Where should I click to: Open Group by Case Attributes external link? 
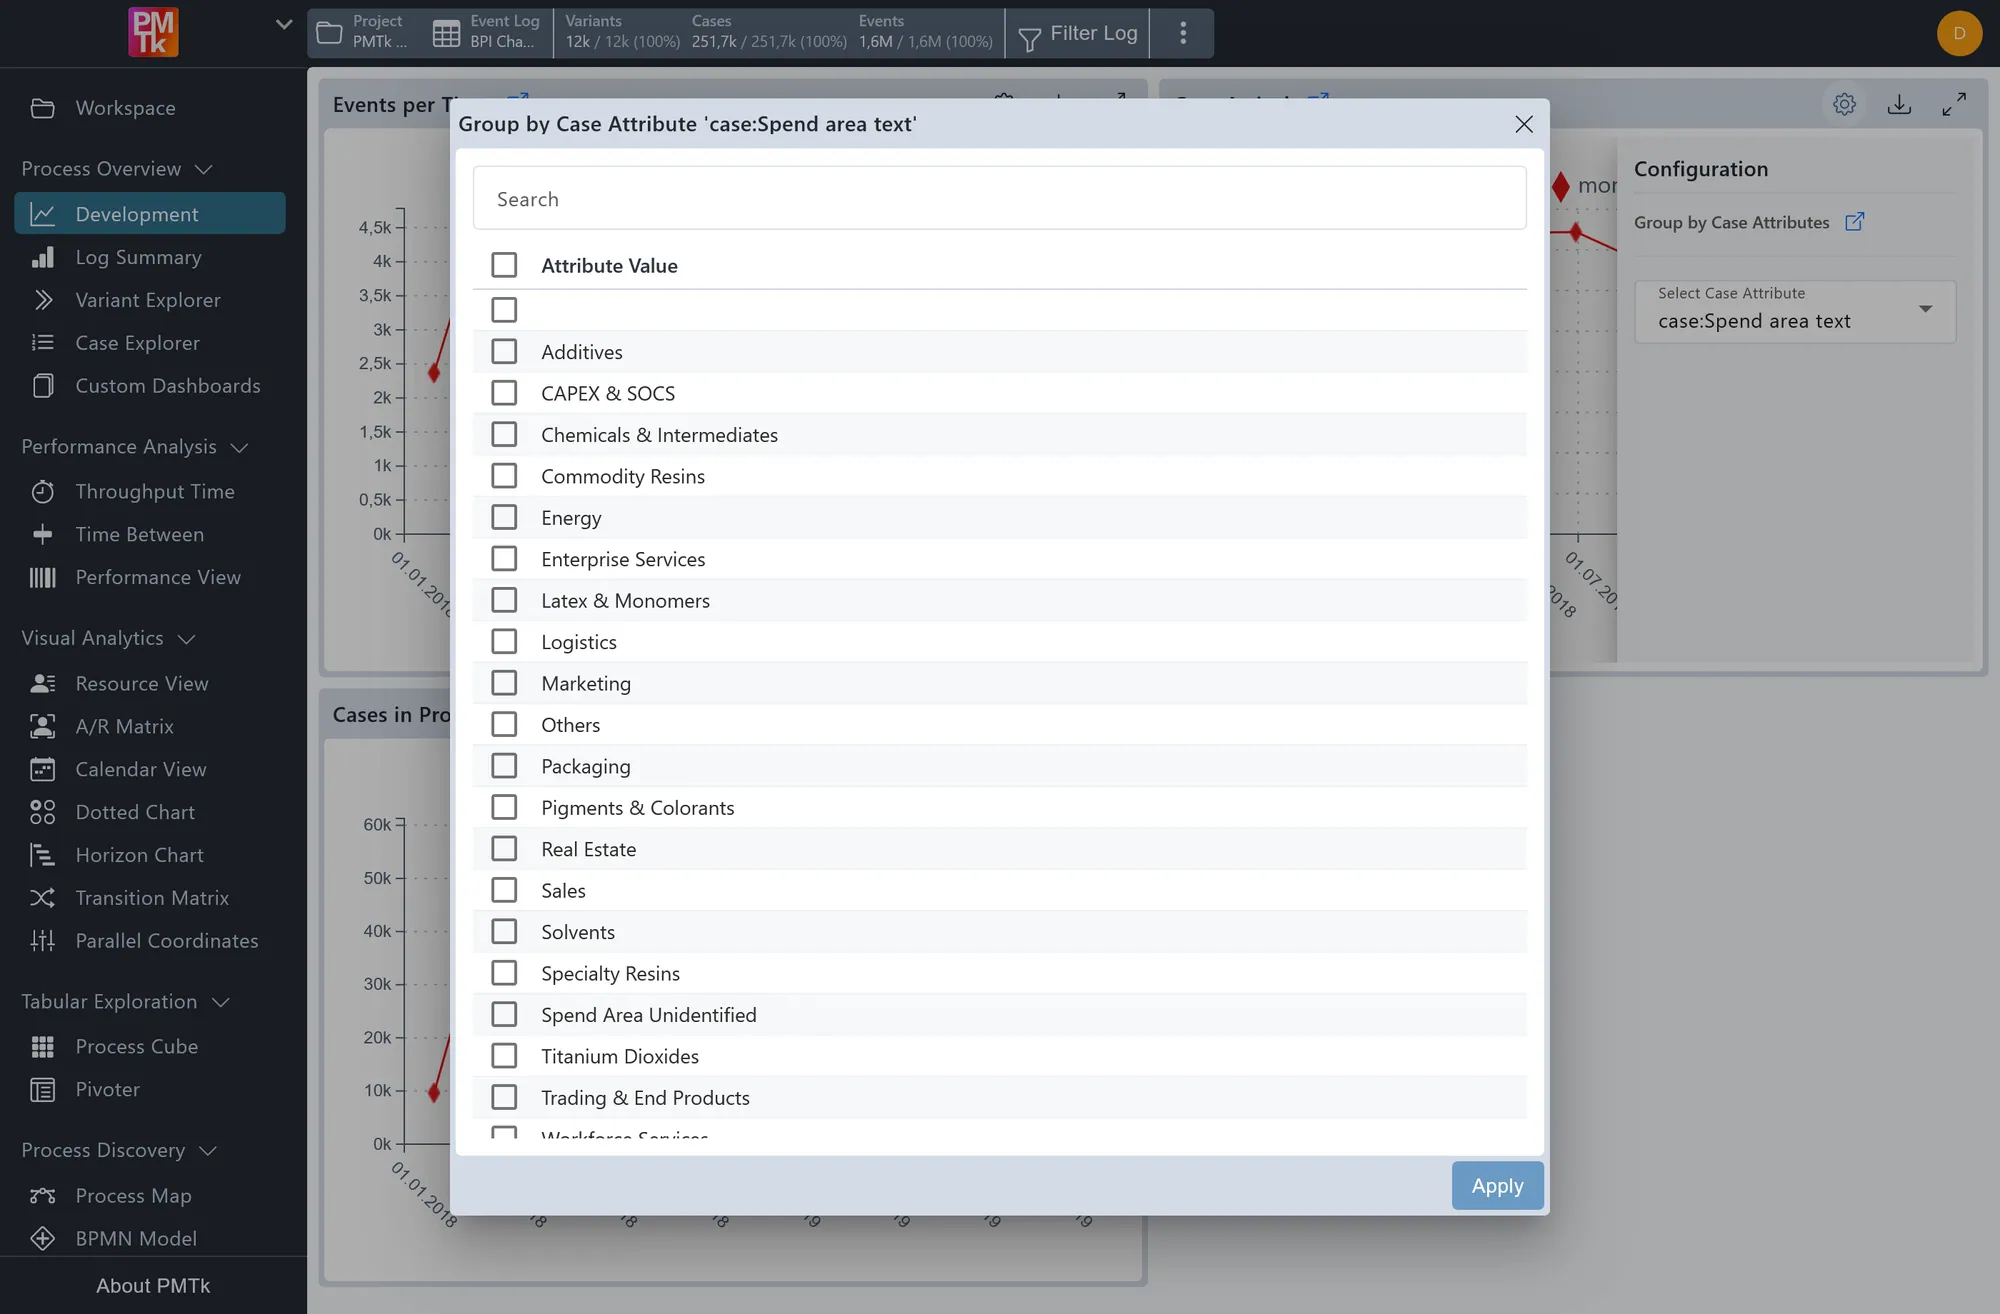[1854, 222]
